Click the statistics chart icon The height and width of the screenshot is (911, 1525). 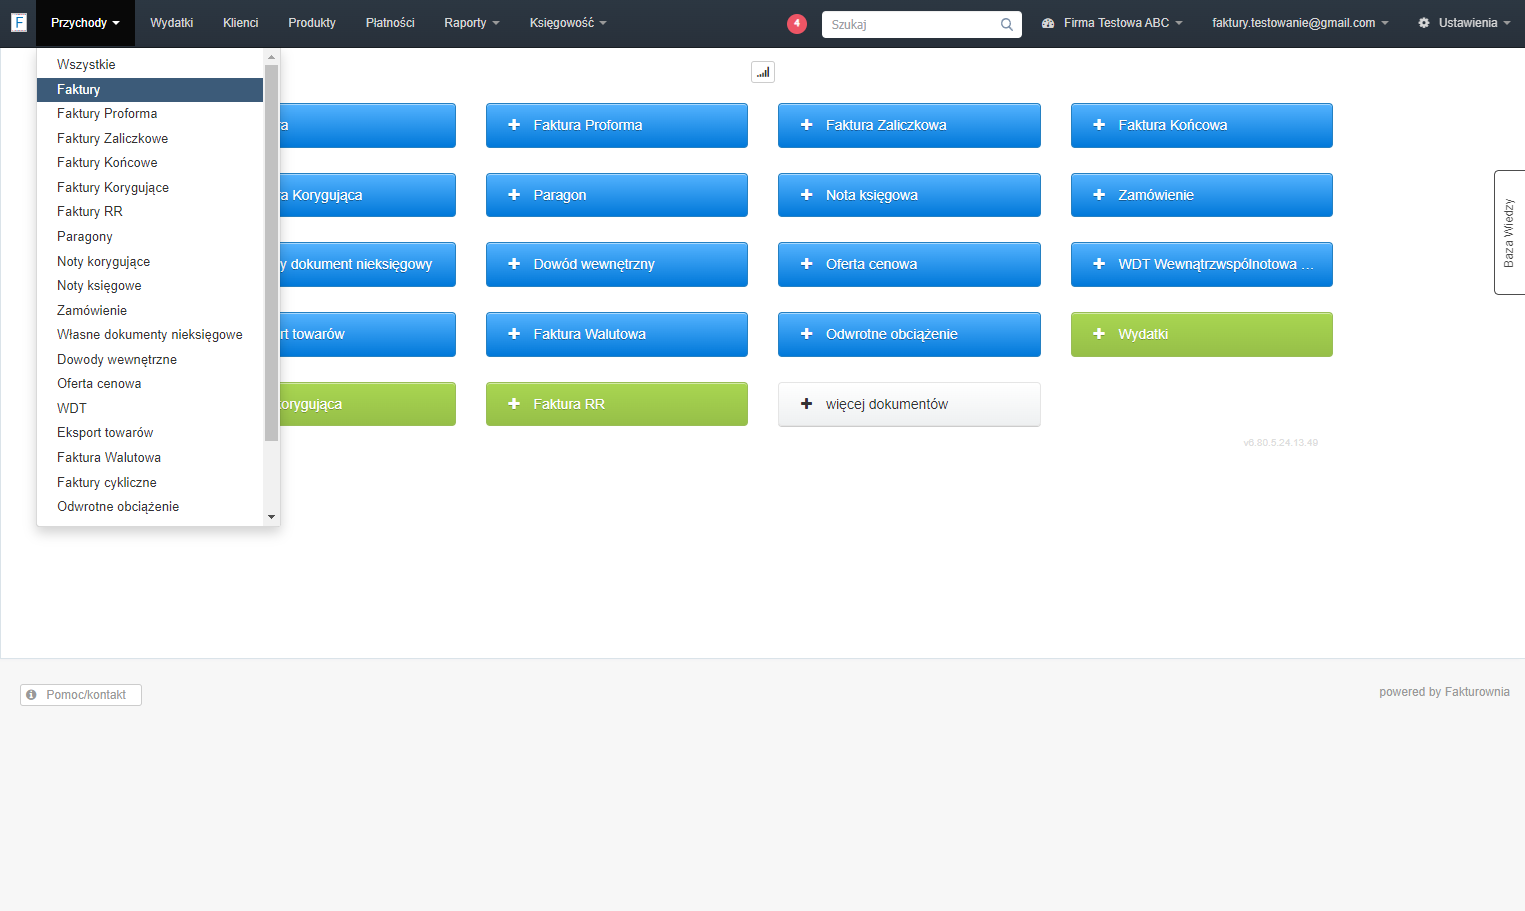coord(763,72)
